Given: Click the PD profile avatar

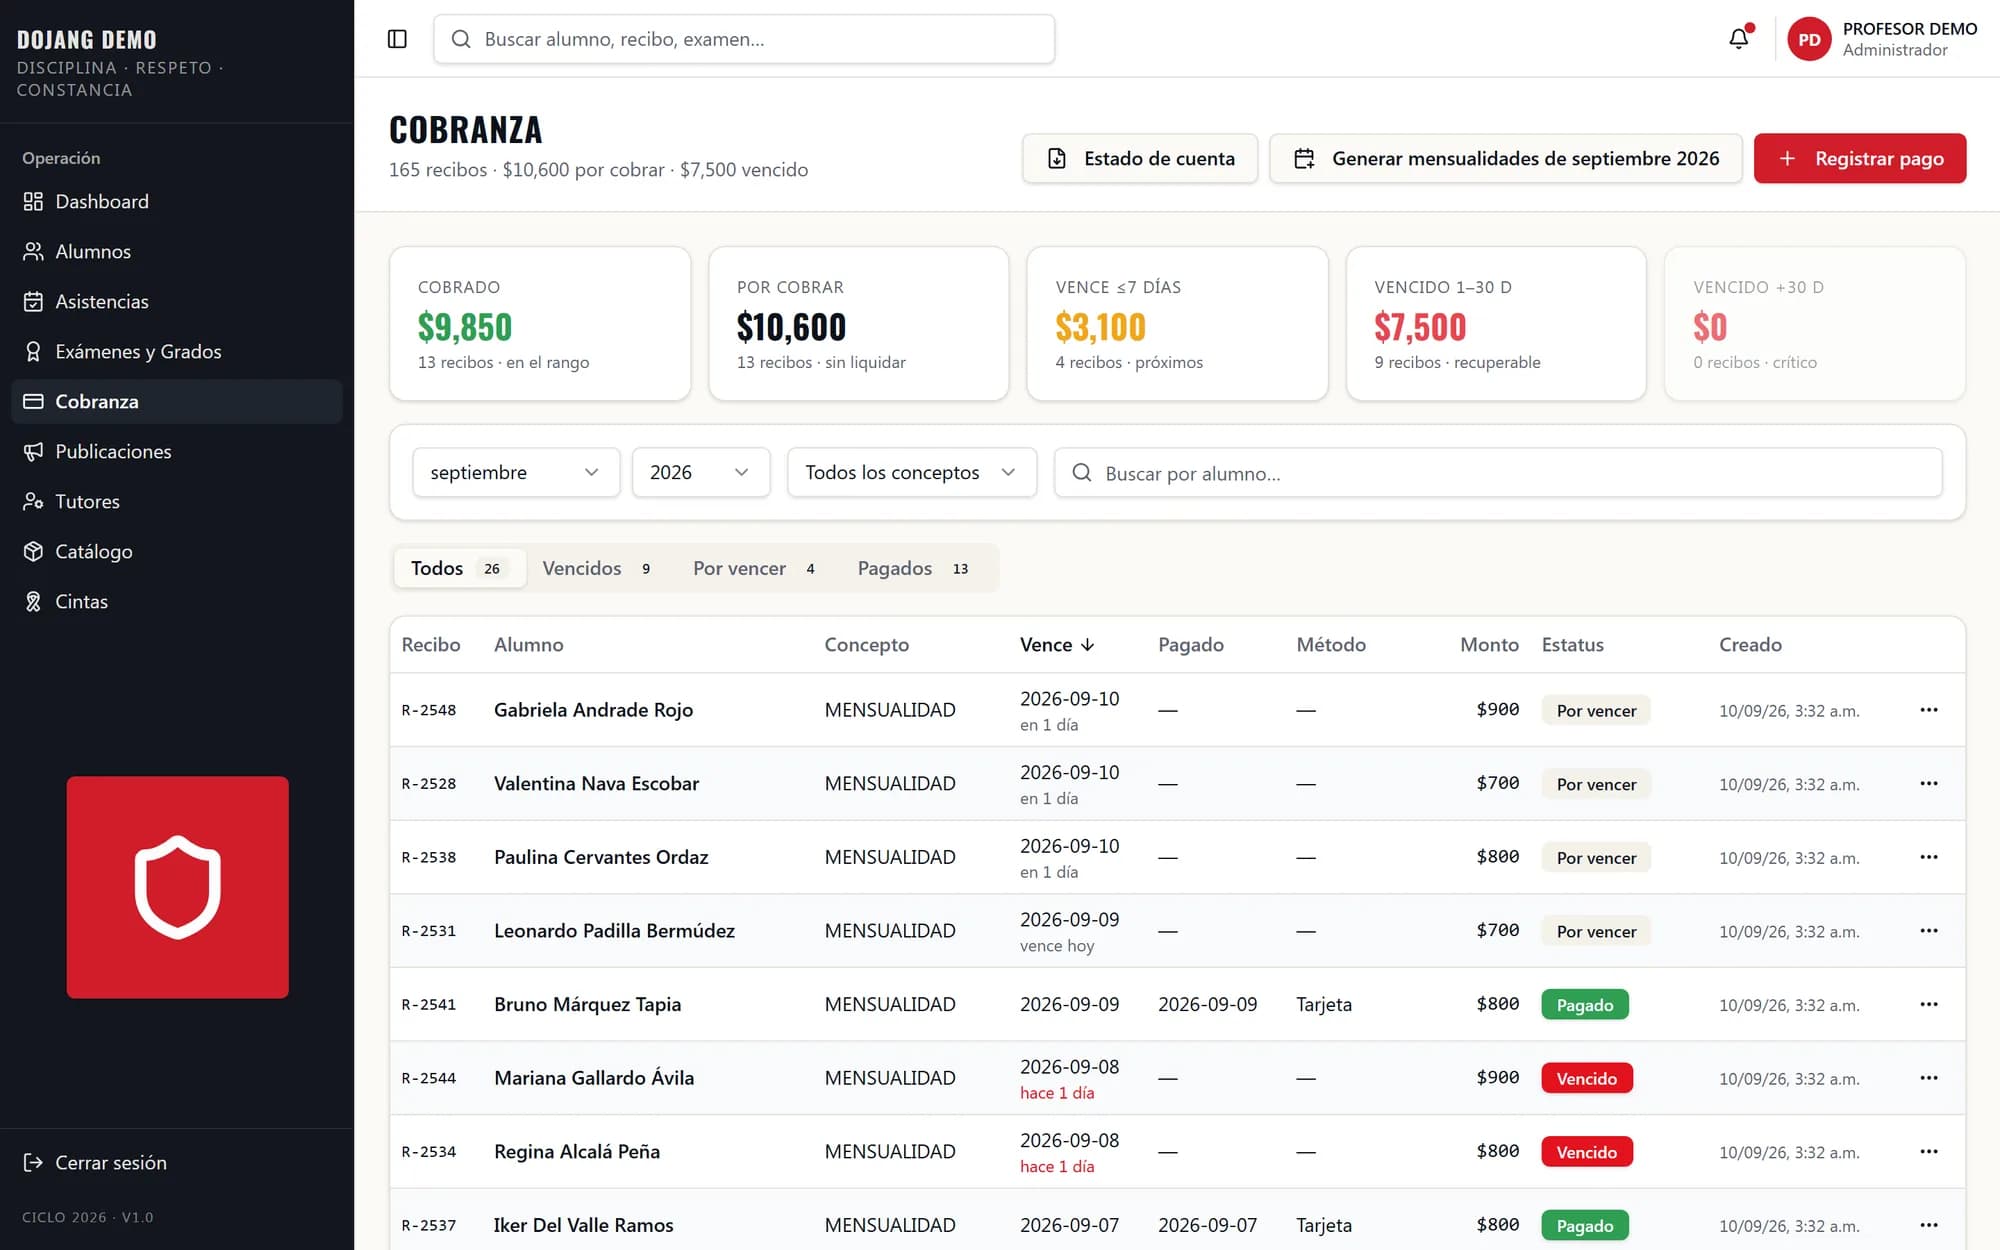Looking at the screenshot, I should (1809, 39).
